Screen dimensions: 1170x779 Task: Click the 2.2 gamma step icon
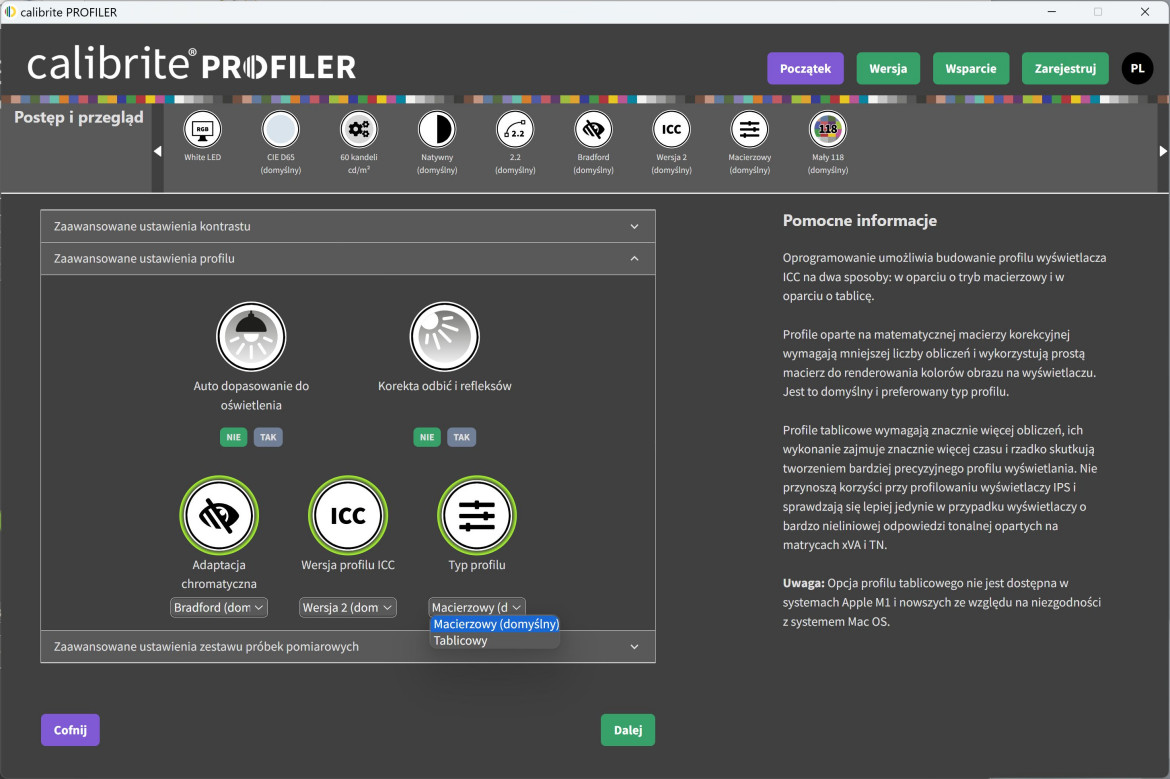pyautogui.click(x=515, y=130)
